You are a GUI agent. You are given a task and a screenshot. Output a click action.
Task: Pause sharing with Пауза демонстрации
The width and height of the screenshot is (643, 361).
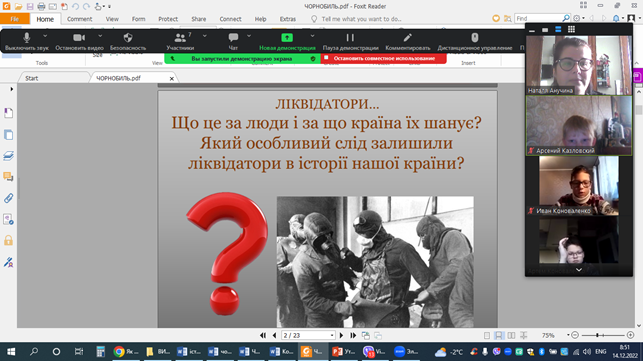tap(350, 41)
